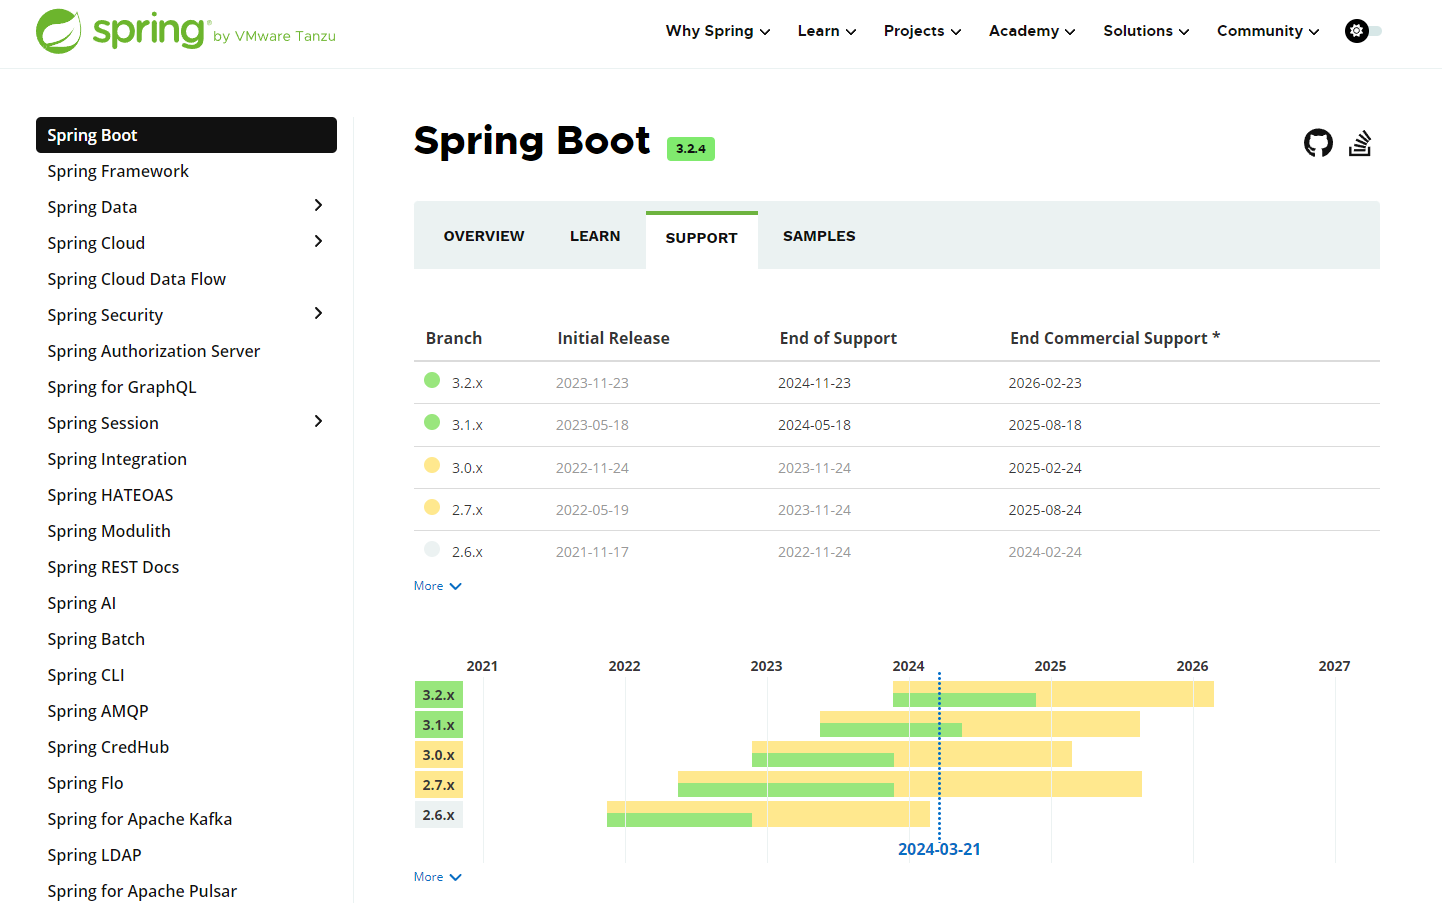Click the yellow status dot for 3.0.x
Image resolution: width=1442 pixels, height=903 pixels.
(432, 465)
